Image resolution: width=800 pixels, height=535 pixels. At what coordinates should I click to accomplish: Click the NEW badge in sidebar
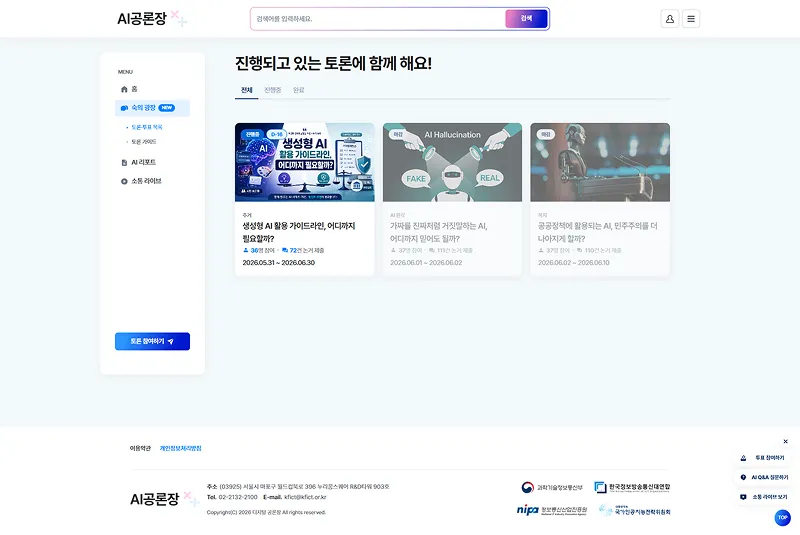(x=167, y=108)
